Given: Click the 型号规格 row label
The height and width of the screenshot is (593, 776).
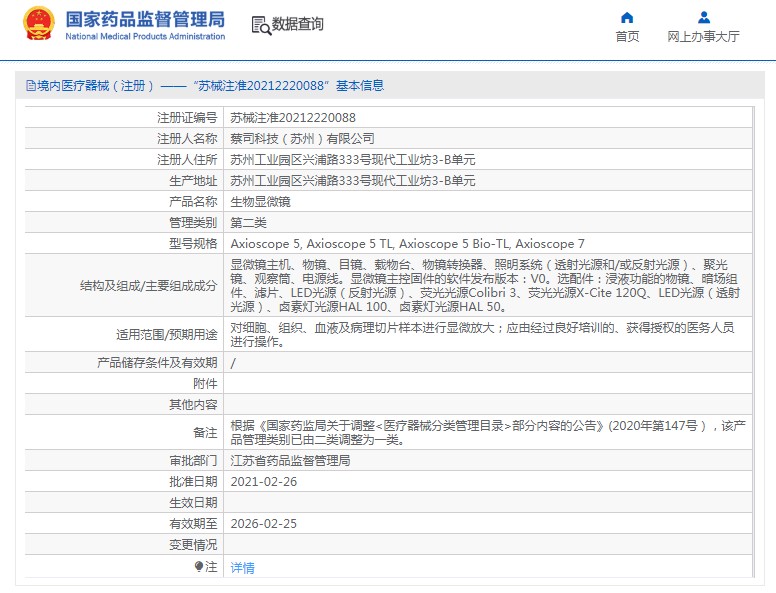Looking at the screenshot, I should (193, 244).
